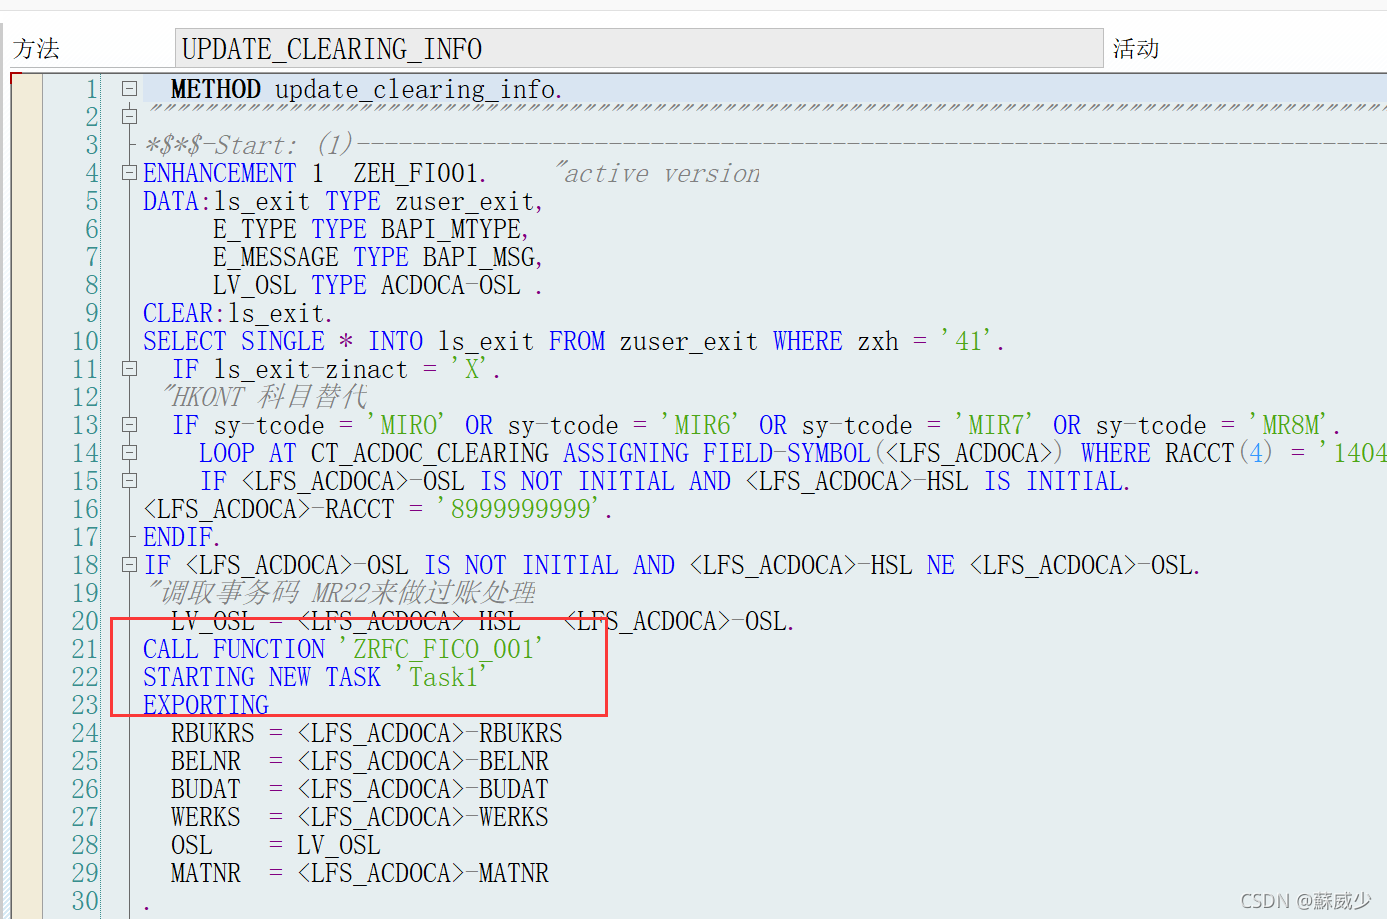Click the '8999999999' literal on line 16
The image size is (1387, 919).
point(520,509)
